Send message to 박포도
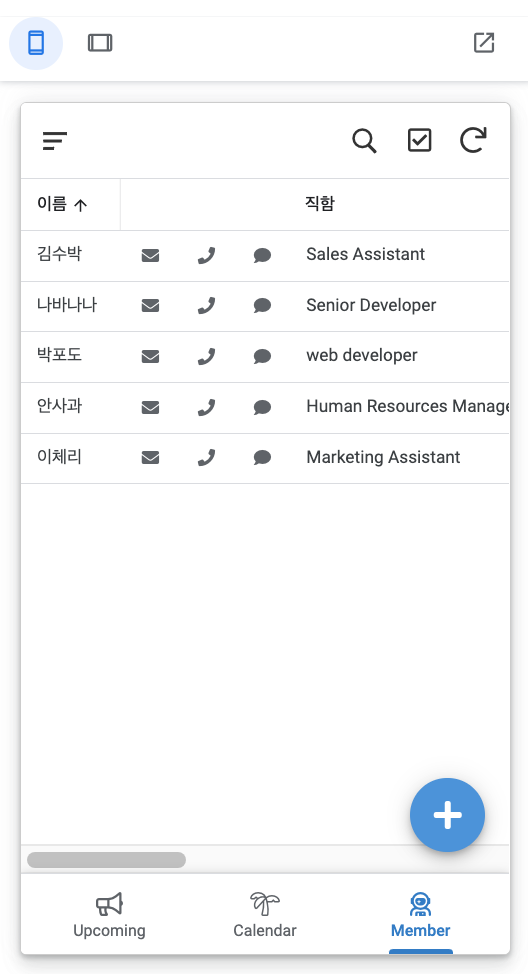Image resolution: width=528 pixels, height=974 pixels. pos(262,357)
